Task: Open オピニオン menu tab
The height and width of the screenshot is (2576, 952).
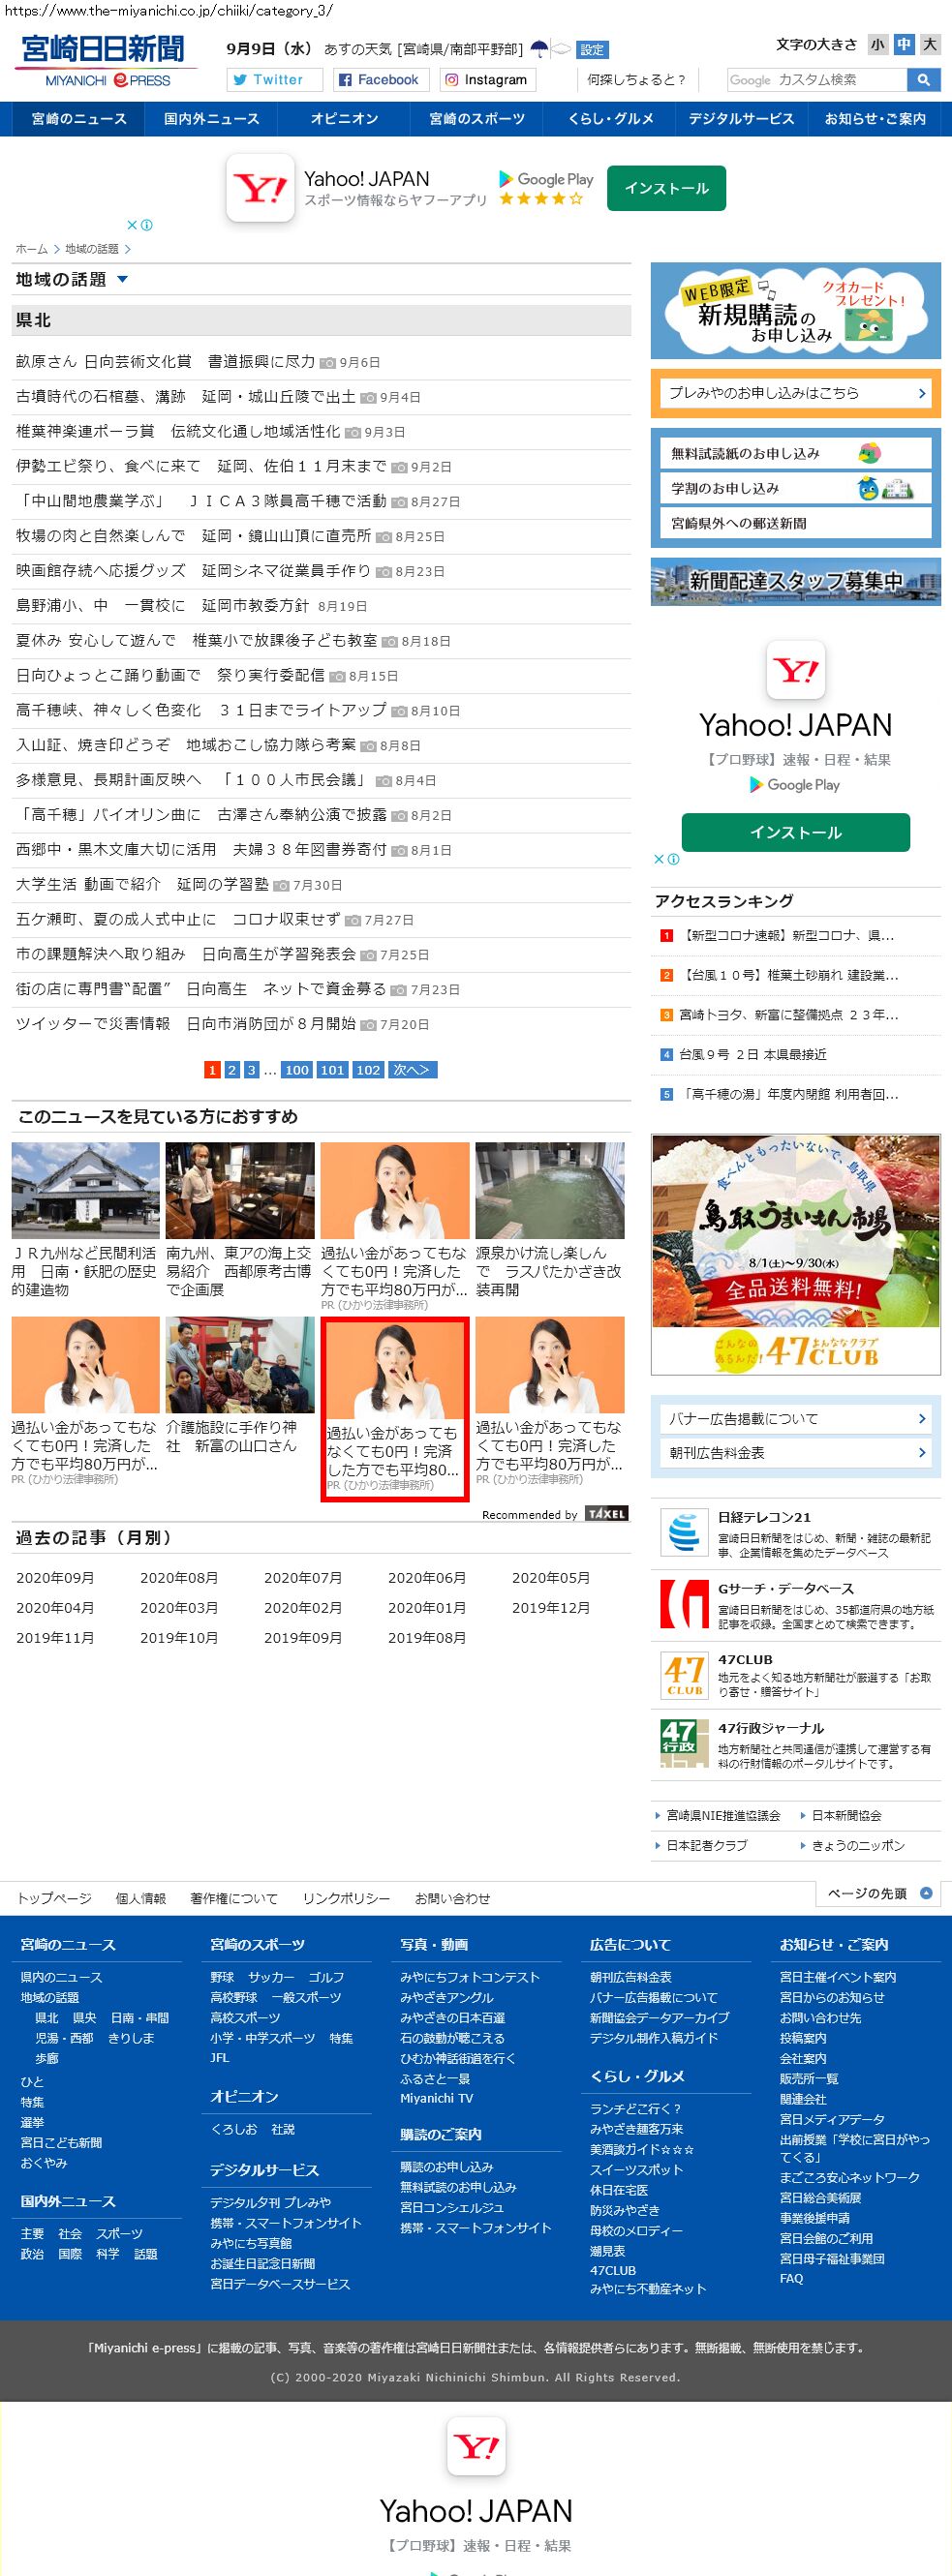Action: point(344,119)
